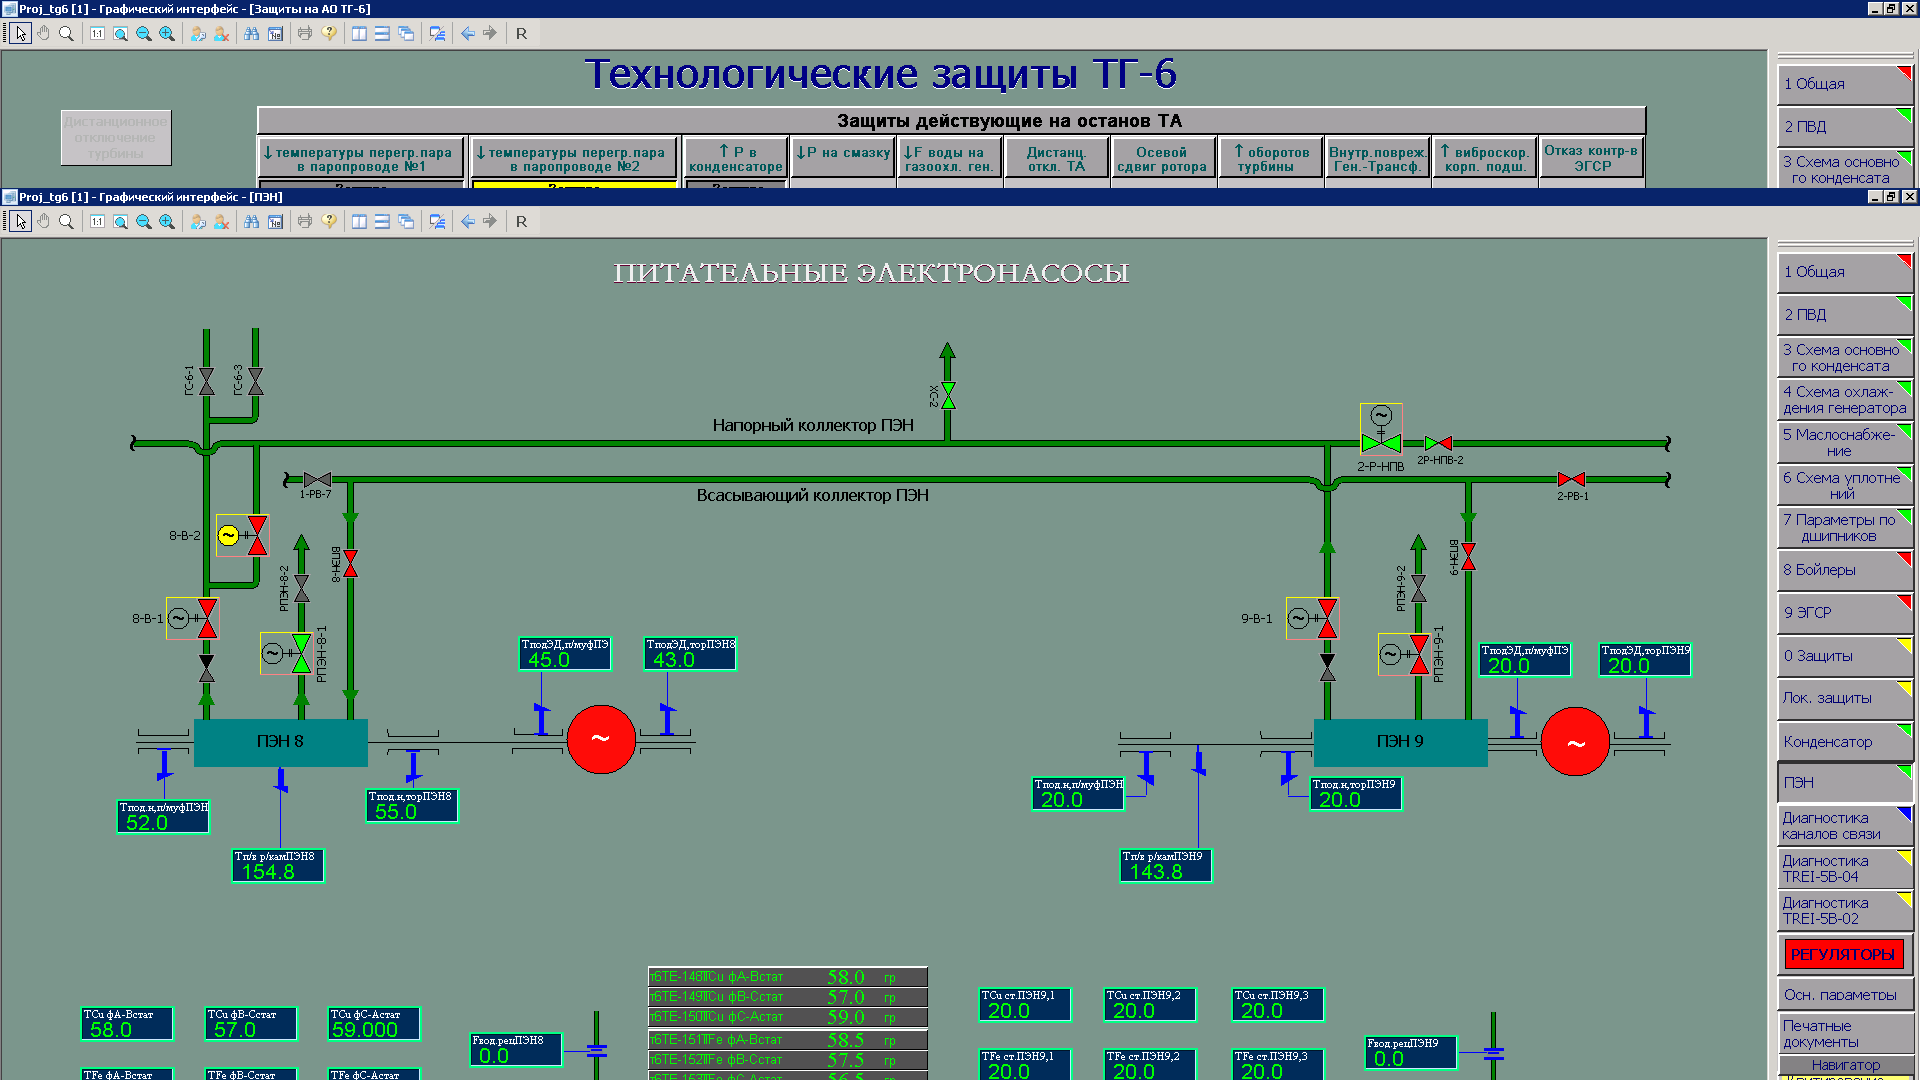Click the 2Р-НПВ-2 valve symbol
Image resolution: width=1920 pixels, height=1080 pixels.
click(x=1438, y=443)
